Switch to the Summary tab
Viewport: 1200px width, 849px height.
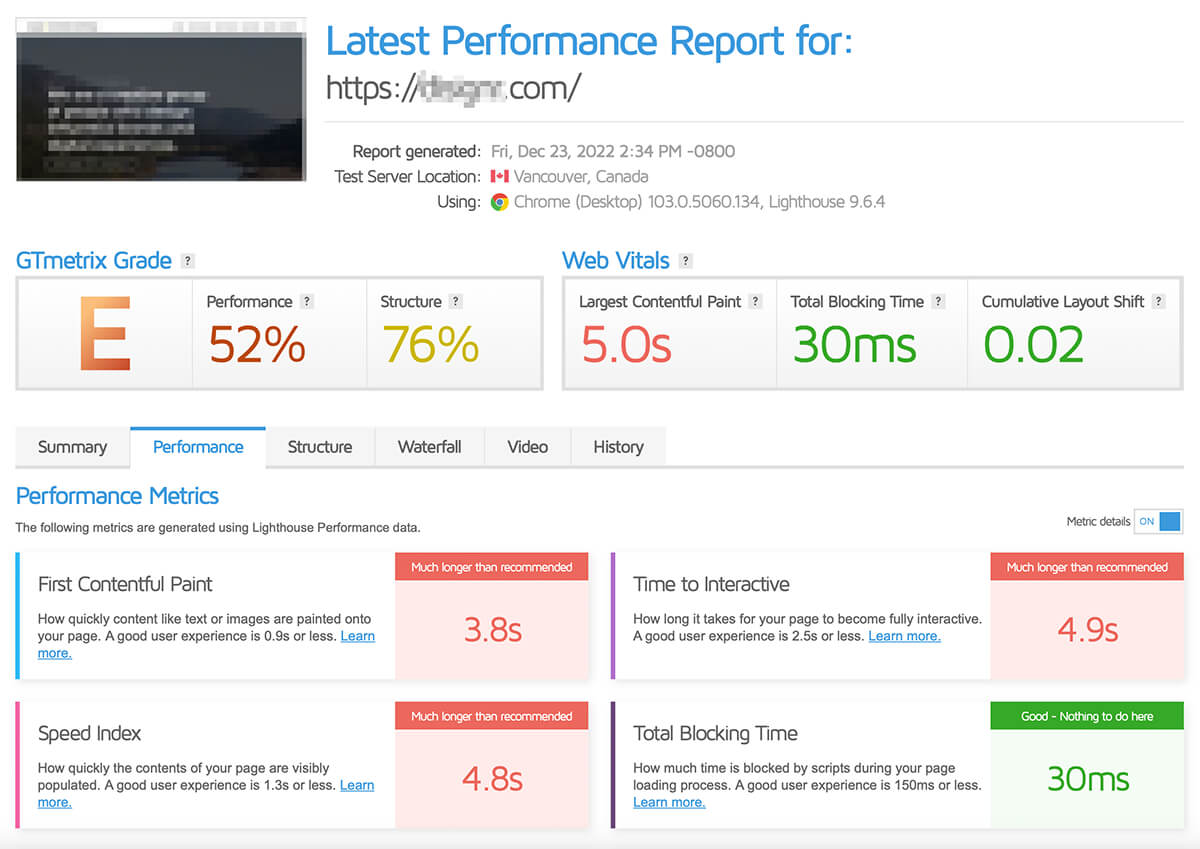(72, 447)
